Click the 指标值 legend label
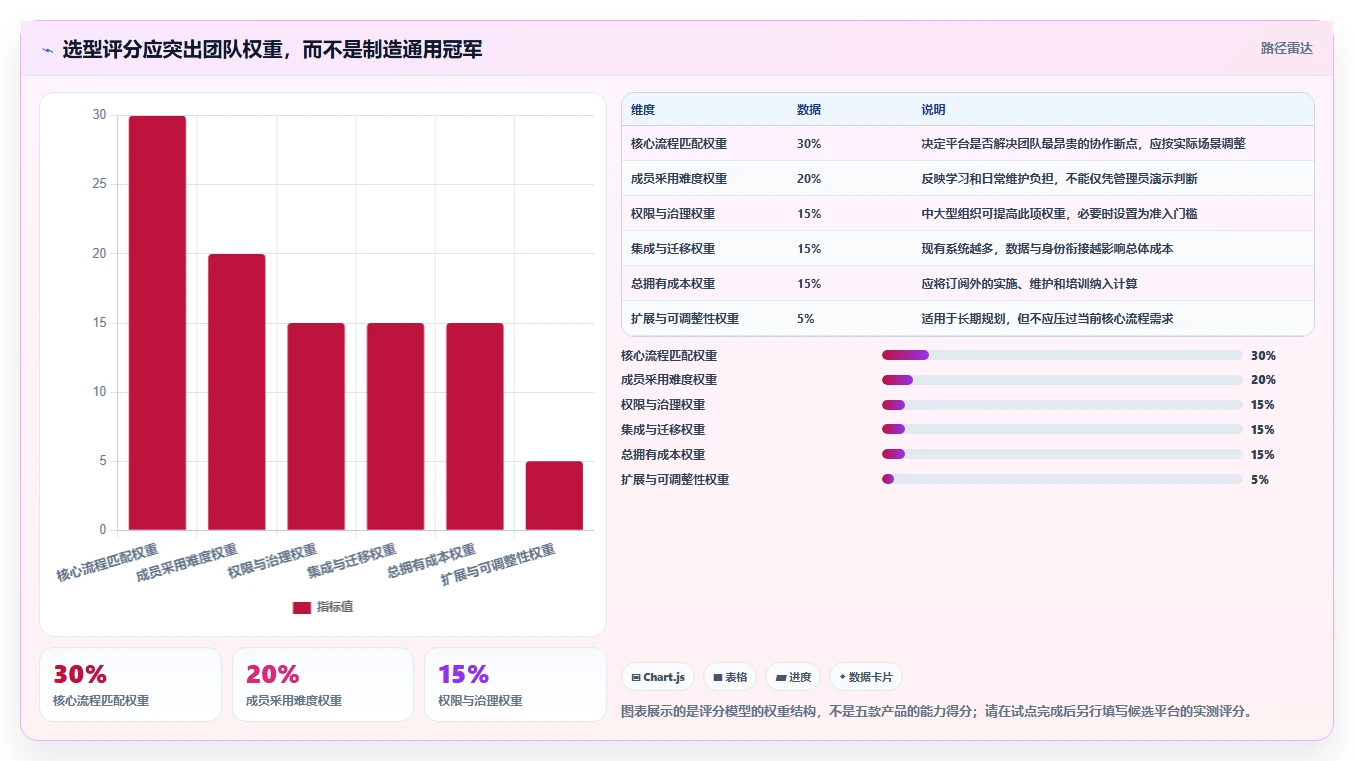 (335, 608)
